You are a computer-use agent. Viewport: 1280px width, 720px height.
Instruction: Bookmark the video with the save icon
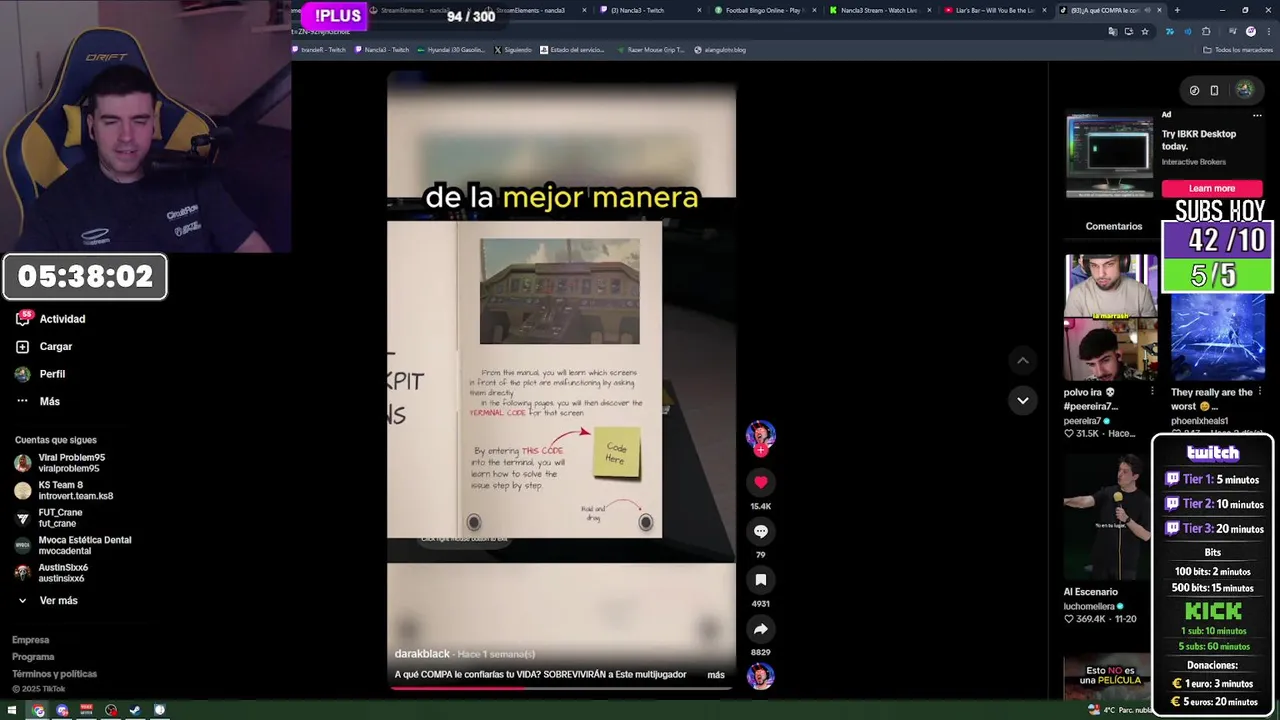pos(760,580)
